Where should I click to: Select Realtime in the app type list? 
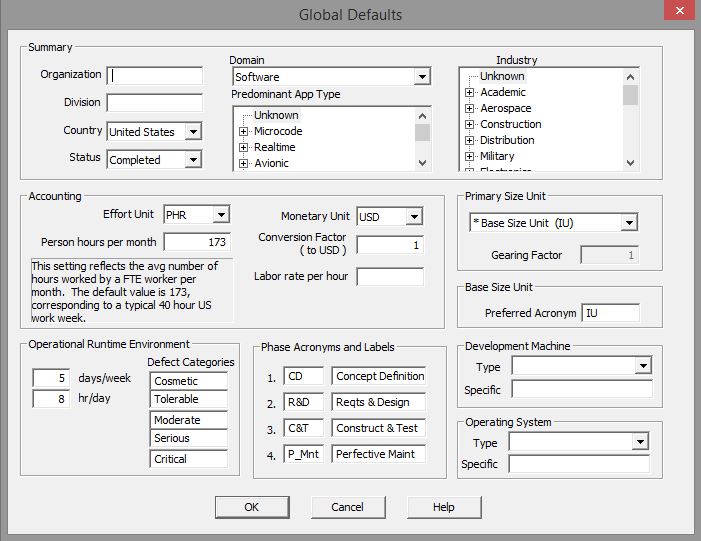tap(274, 147)
